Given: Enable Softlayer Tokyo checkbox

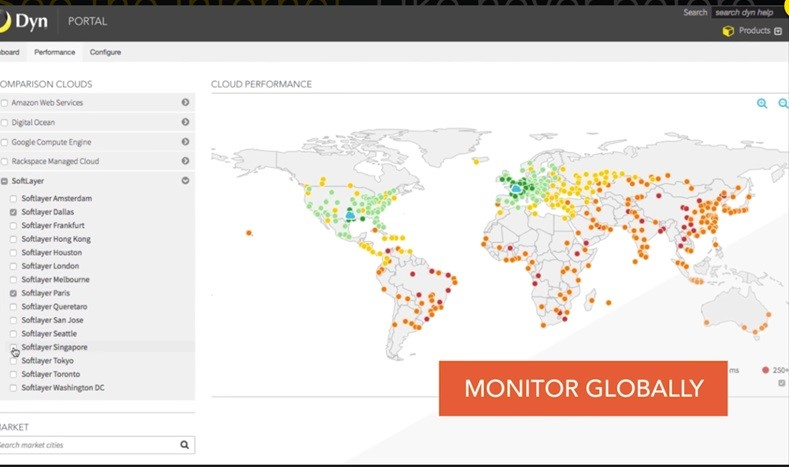Looking at the screenshot, I should click(x=14, y=361).
